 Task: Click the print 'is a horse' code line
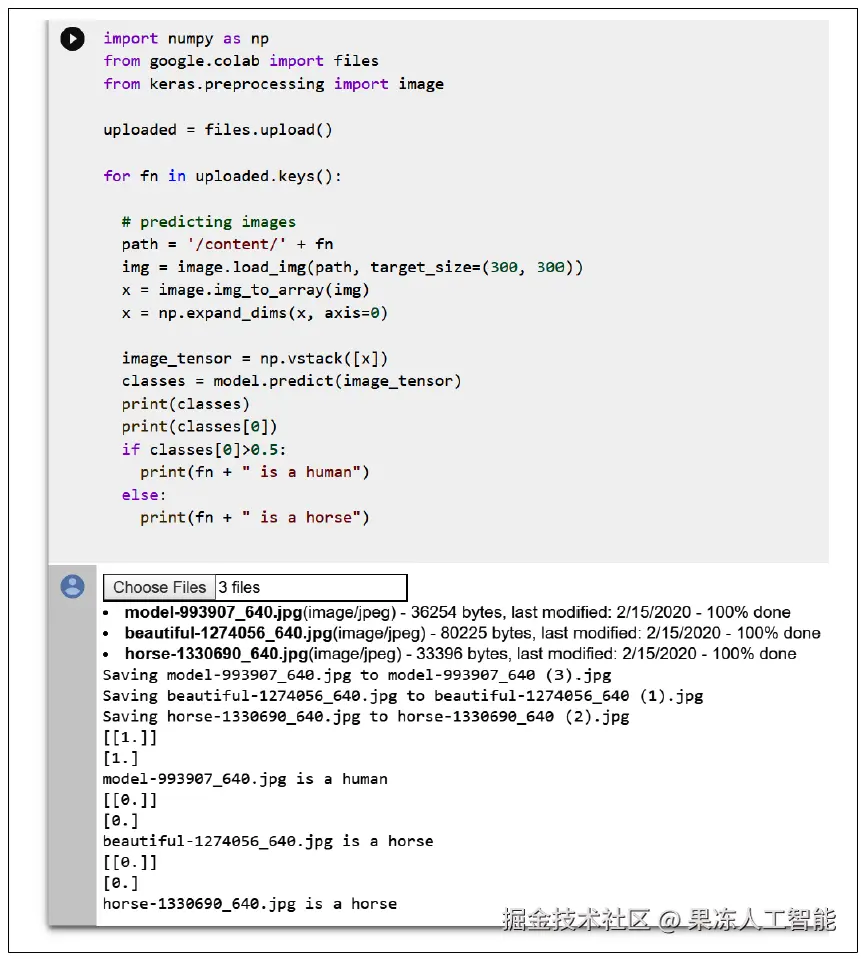255,517
